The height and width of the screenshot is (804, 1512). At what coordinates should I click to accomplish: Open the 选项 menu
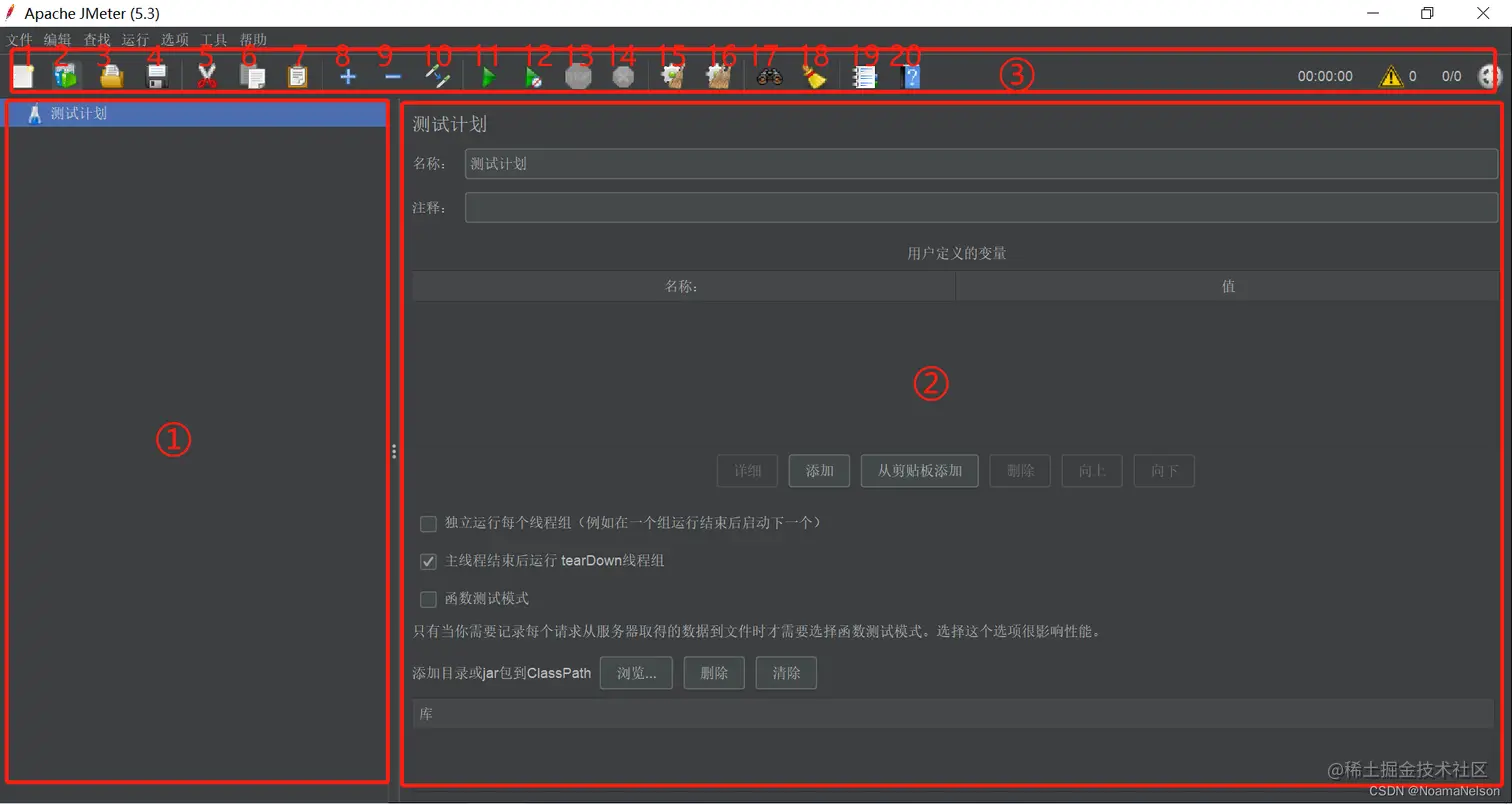pyautogui.click(x=174, y=39)
